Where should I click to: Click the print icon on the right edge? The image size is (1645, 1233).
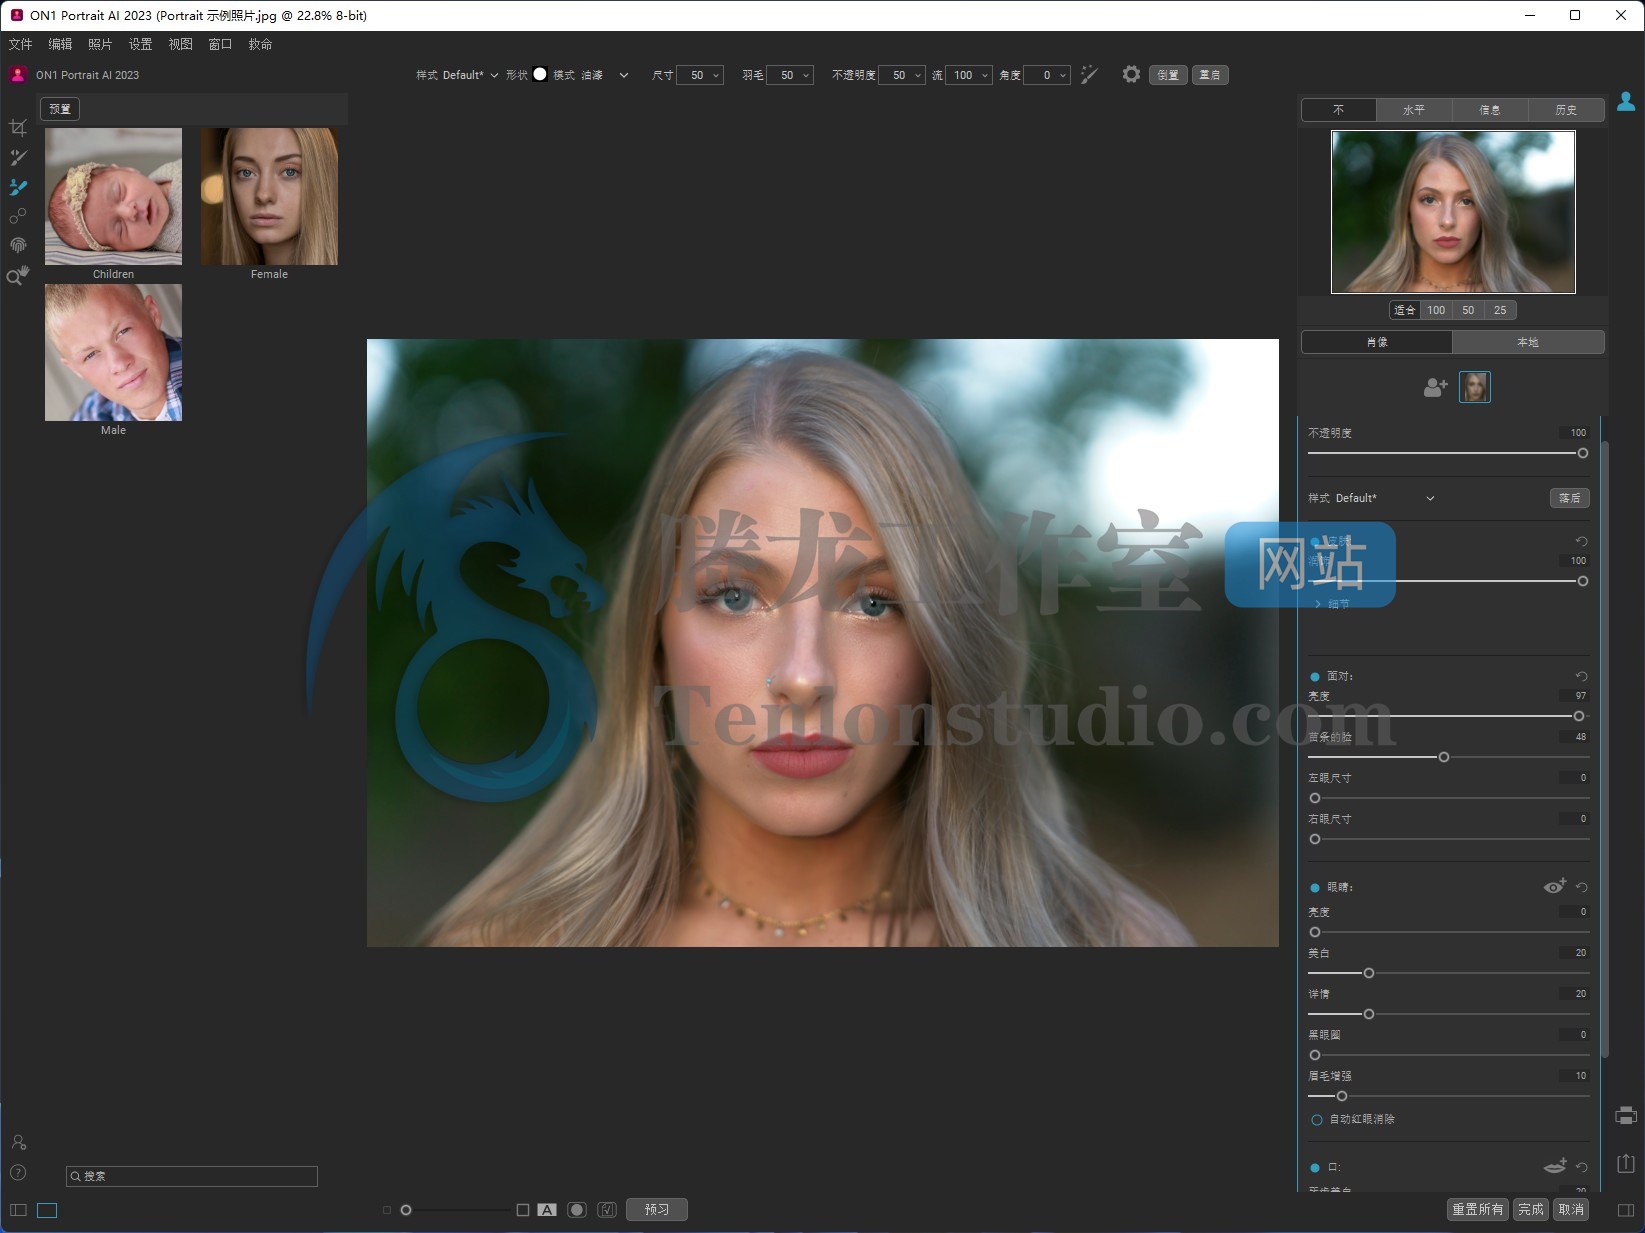click(1626, 1115)
